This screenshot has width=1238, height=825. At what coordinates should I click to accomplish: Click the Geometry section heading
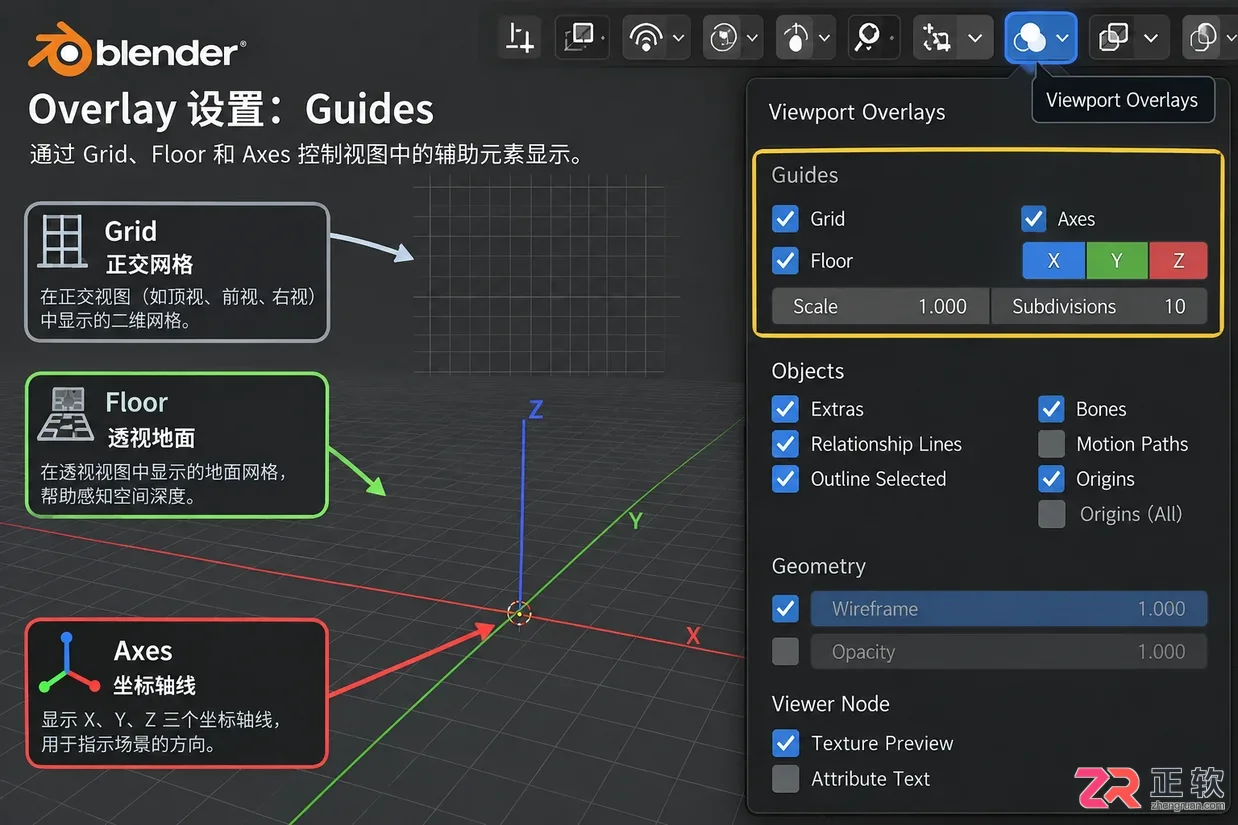point(819,566)
